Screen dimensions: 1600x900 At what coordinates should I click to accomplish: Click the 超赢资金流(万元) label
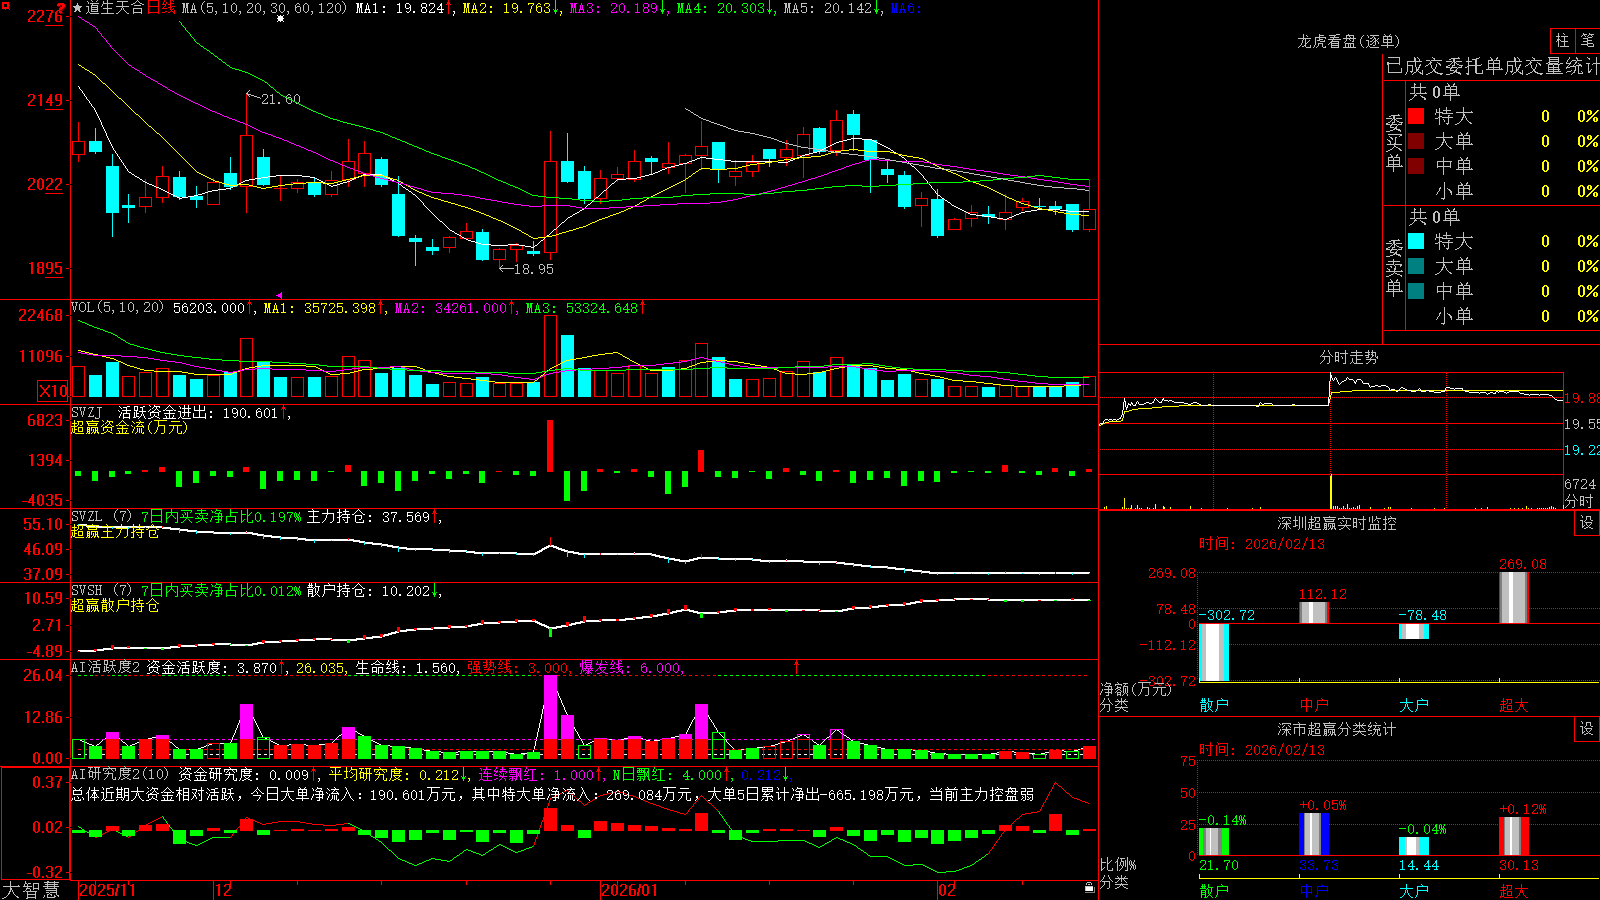(x=129, y=428)
